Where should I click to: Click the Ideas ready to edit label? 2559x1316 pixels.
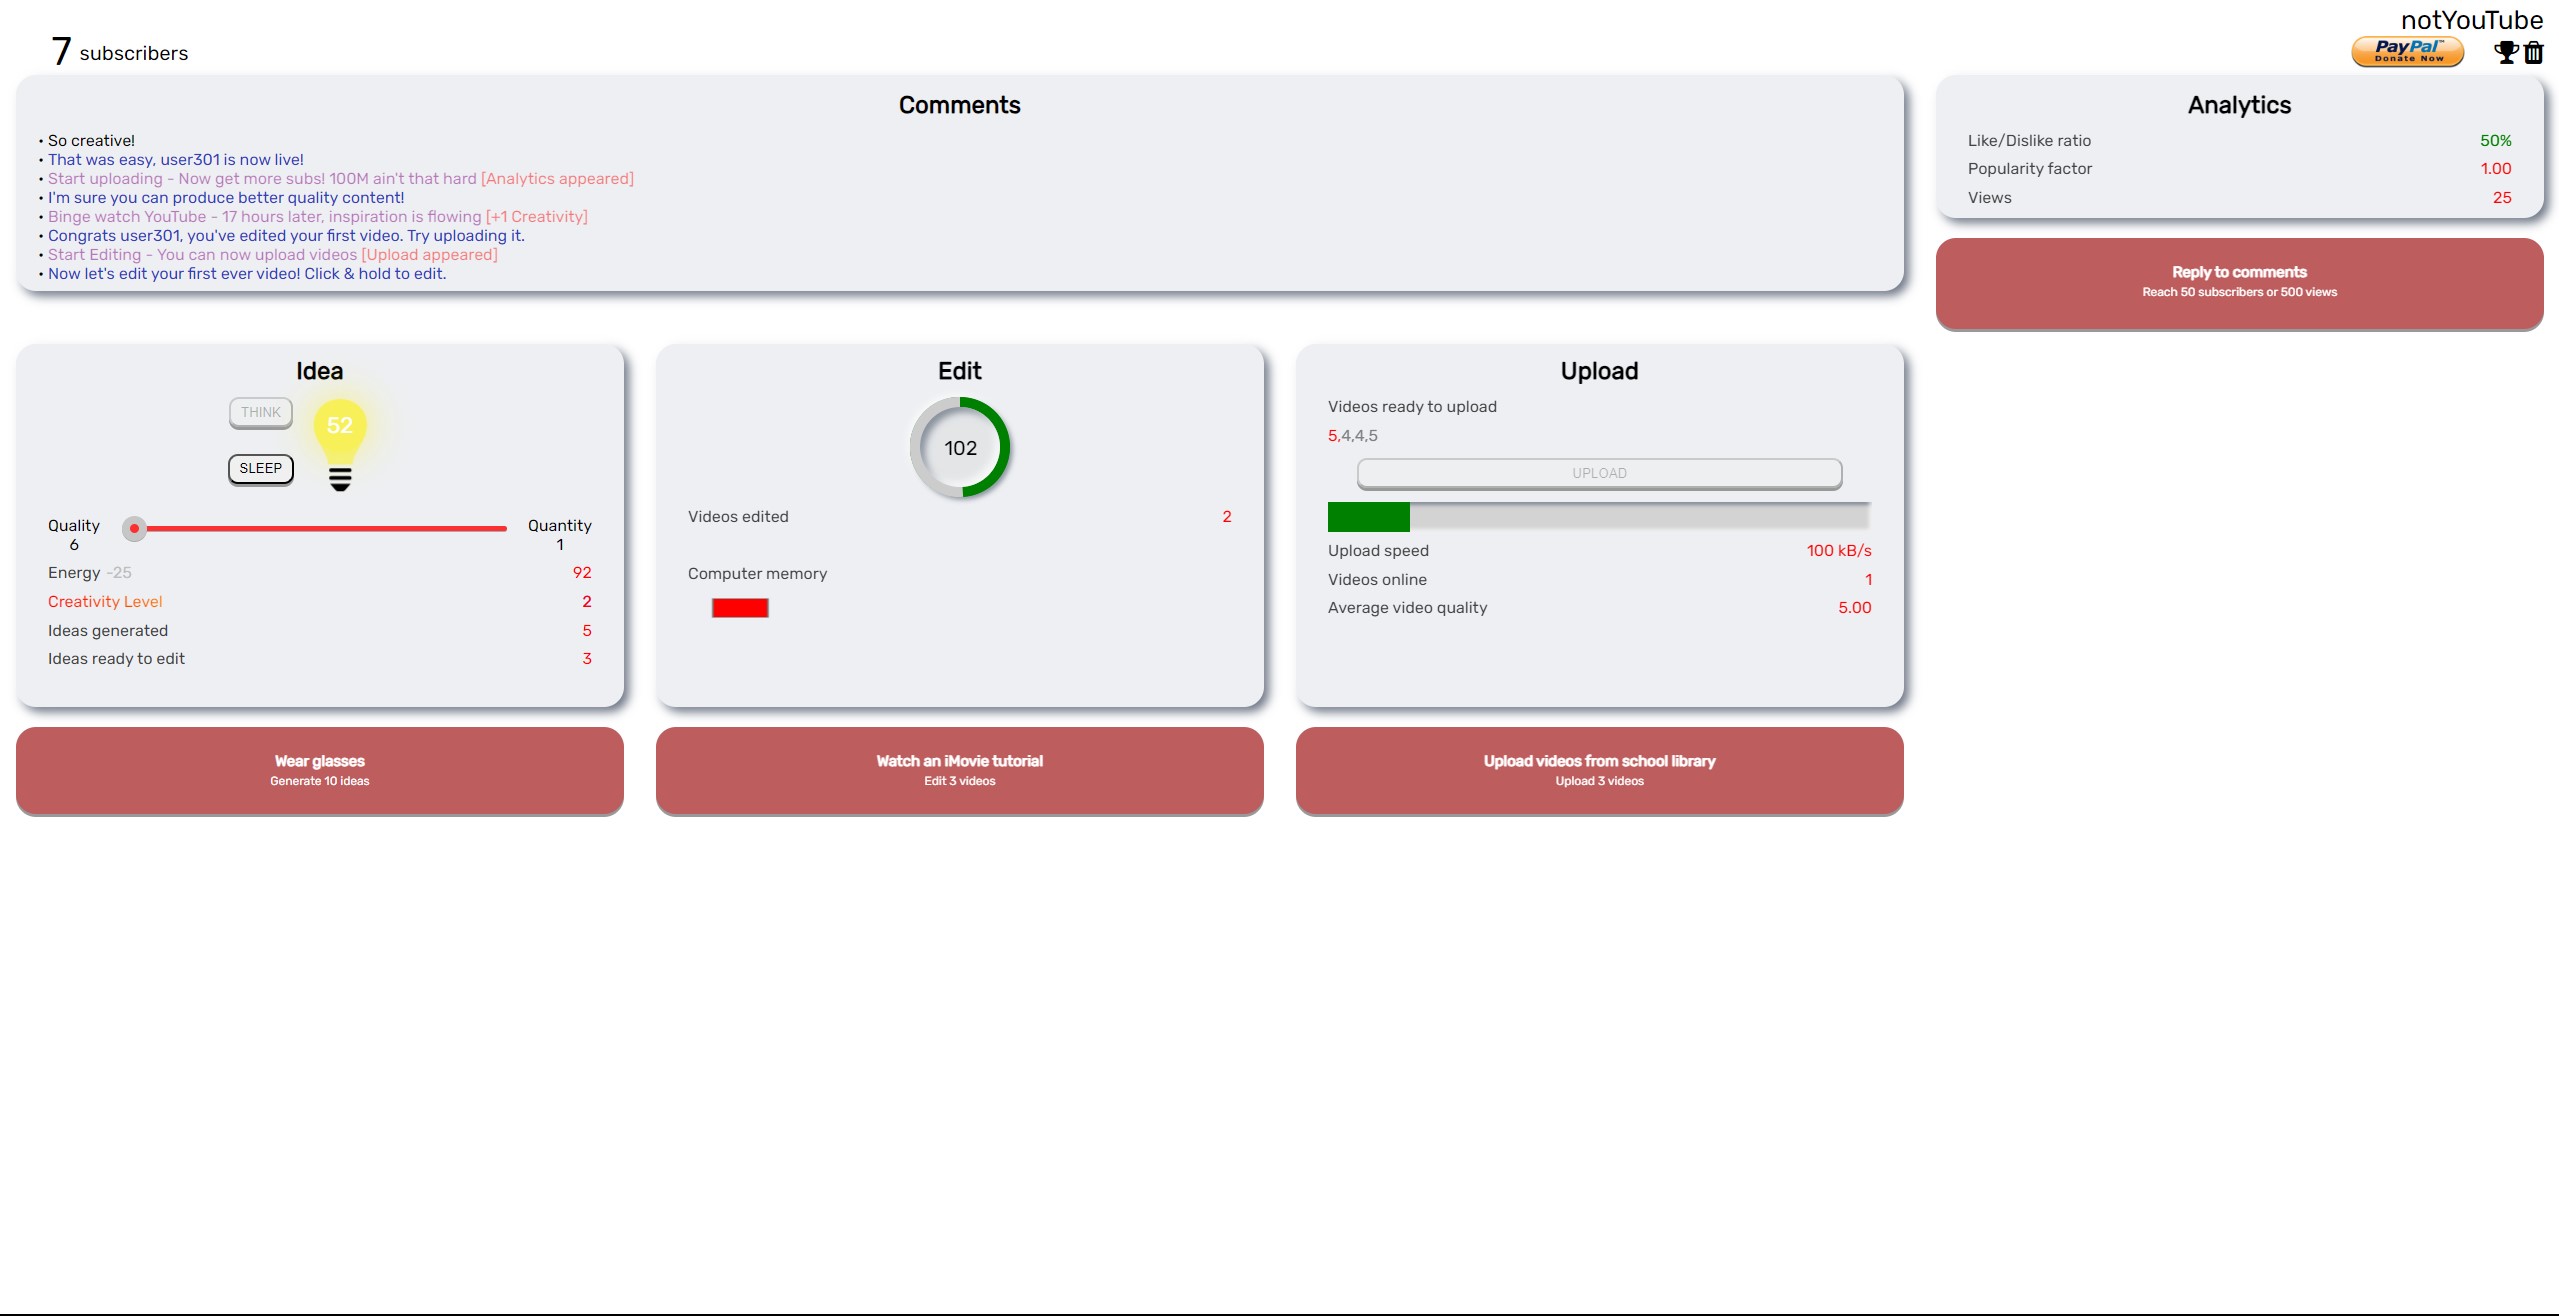pos(116,659)
